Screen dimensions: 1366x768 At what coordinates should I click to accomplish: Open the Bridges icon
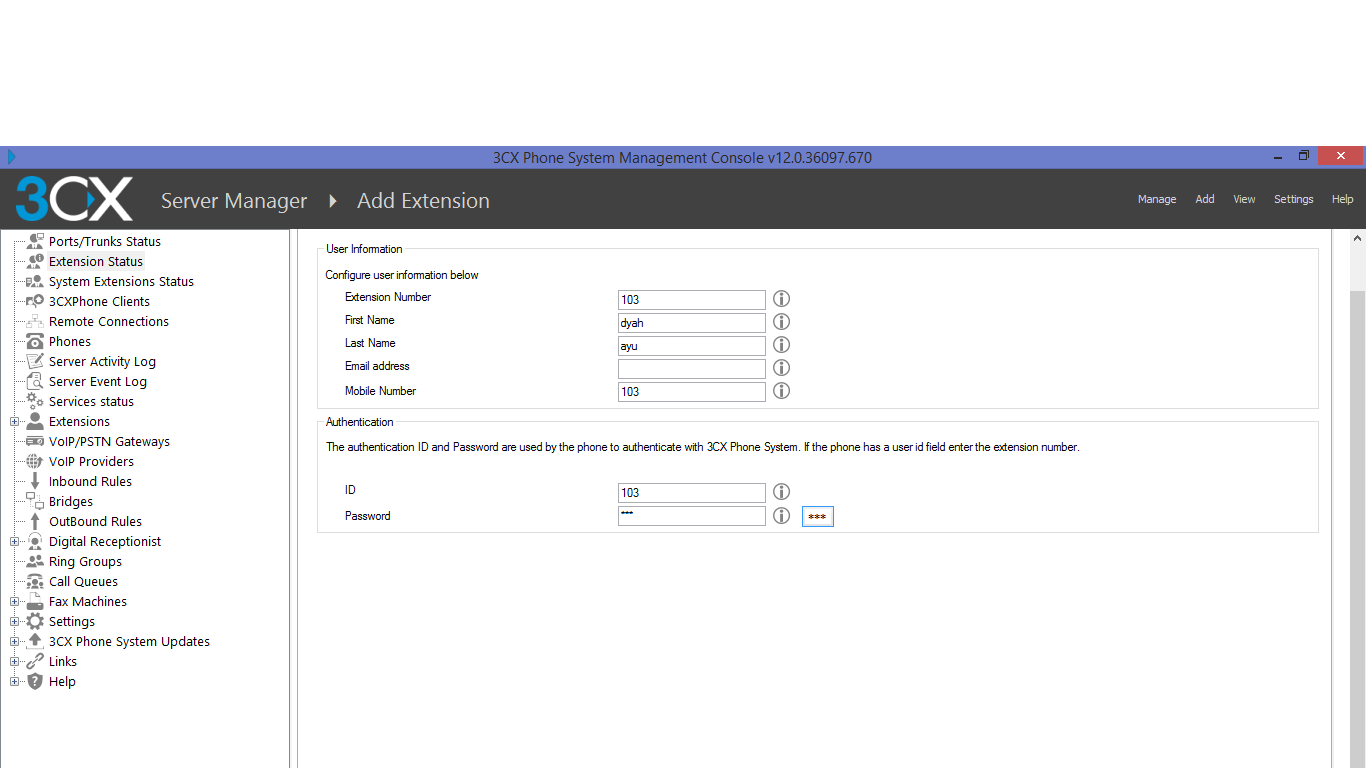(x=35, y=501)
